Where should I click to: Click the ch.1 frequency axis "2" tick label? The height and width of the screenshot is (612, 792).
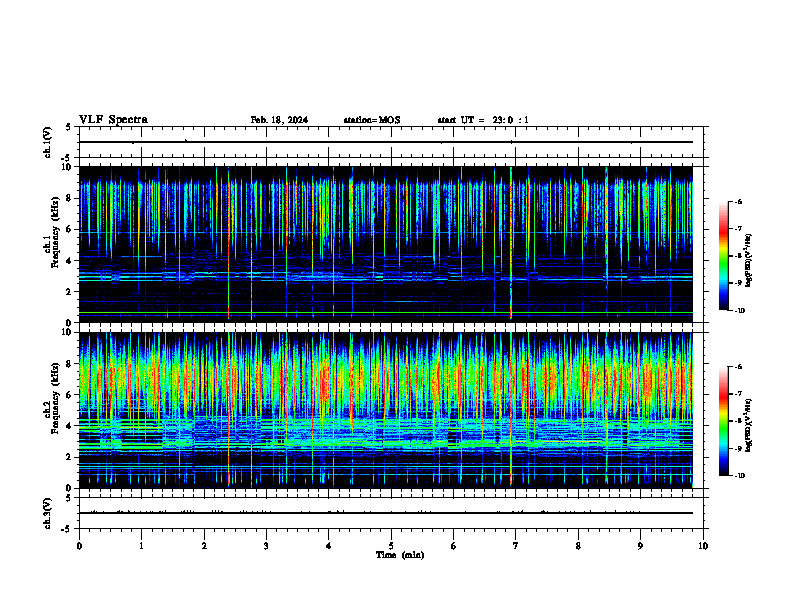tap(69, 292)
